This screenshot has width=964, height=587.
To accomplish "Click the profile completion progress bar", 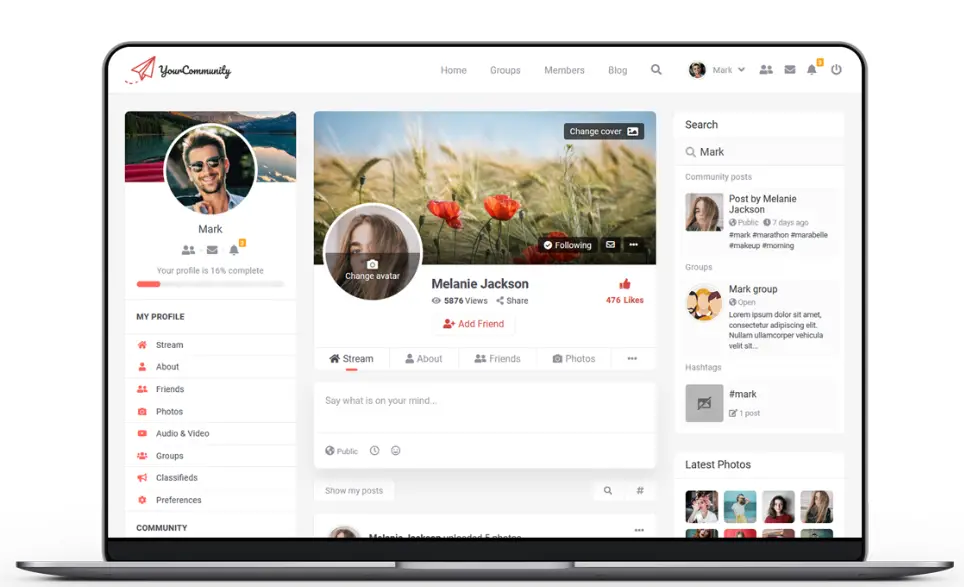I will click(x=210, y=284).
